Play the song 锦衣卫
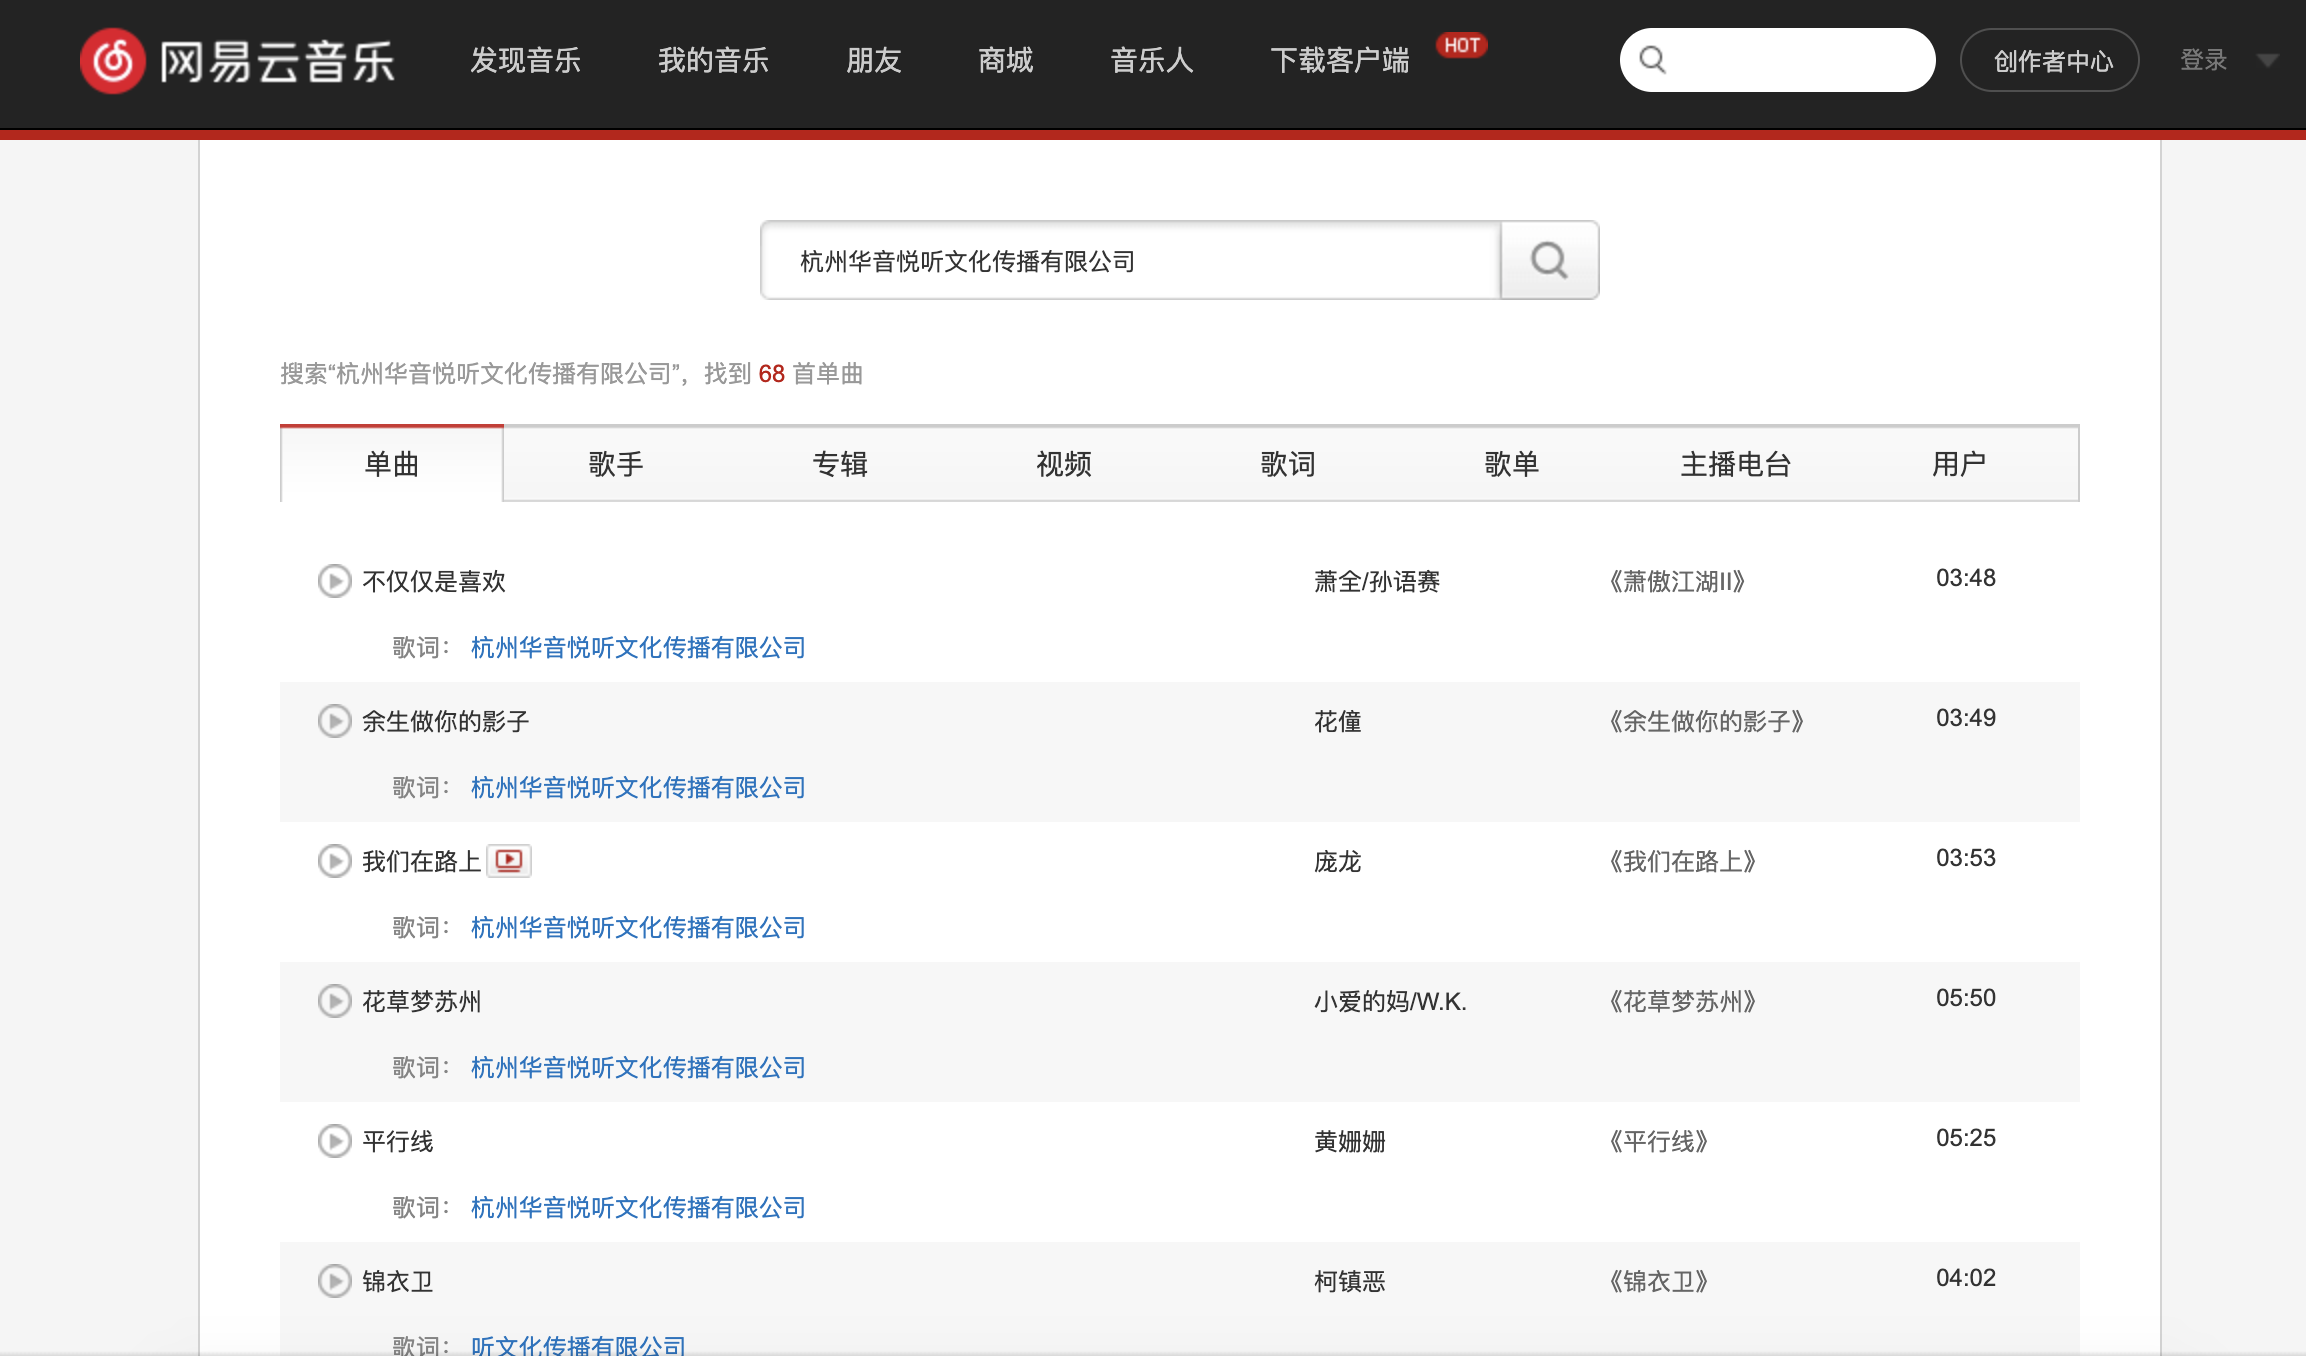The width and height of the screenshot is (2306, 1356). tap(334, 1281)
